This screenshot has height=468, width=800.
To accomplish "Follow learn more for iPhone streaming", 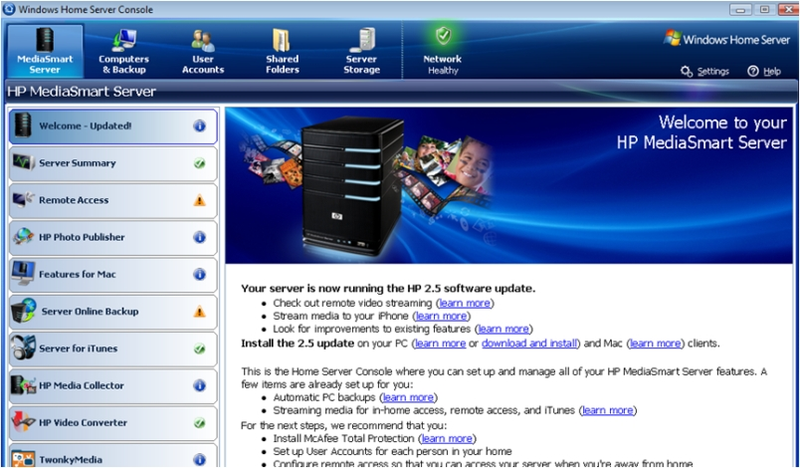I will (x=441, y=316).
